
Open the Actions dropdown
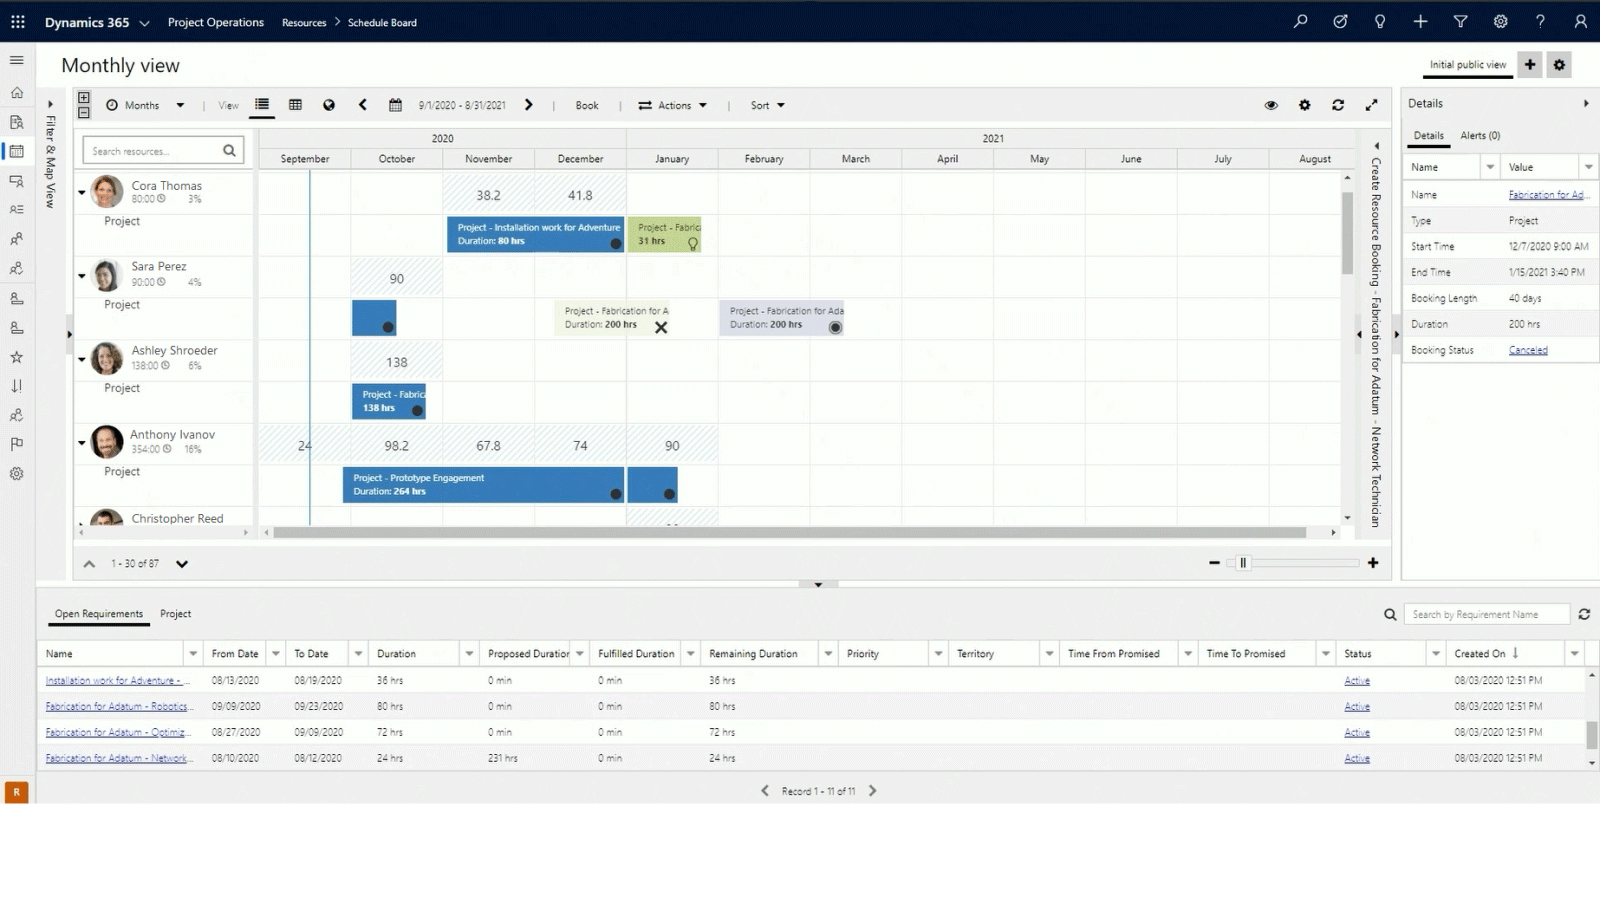click(x=673, y=104)
